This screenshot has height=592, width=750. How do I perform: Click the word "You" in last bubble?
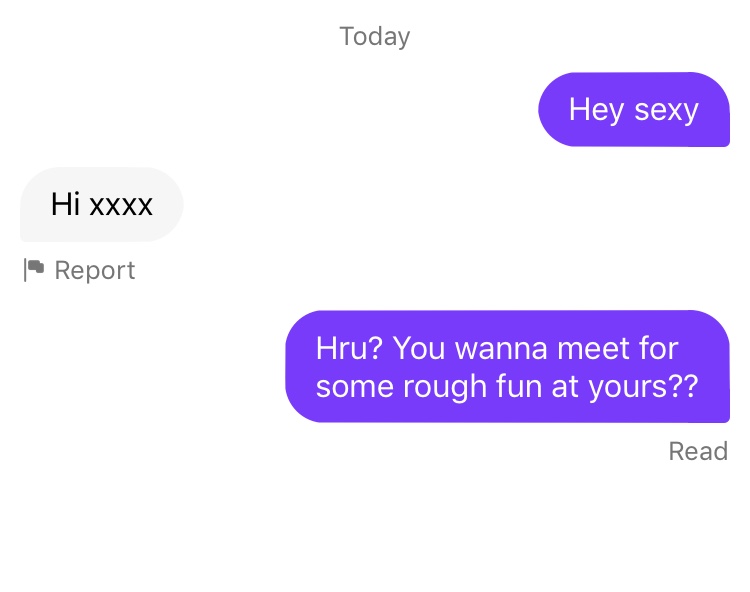419,349
